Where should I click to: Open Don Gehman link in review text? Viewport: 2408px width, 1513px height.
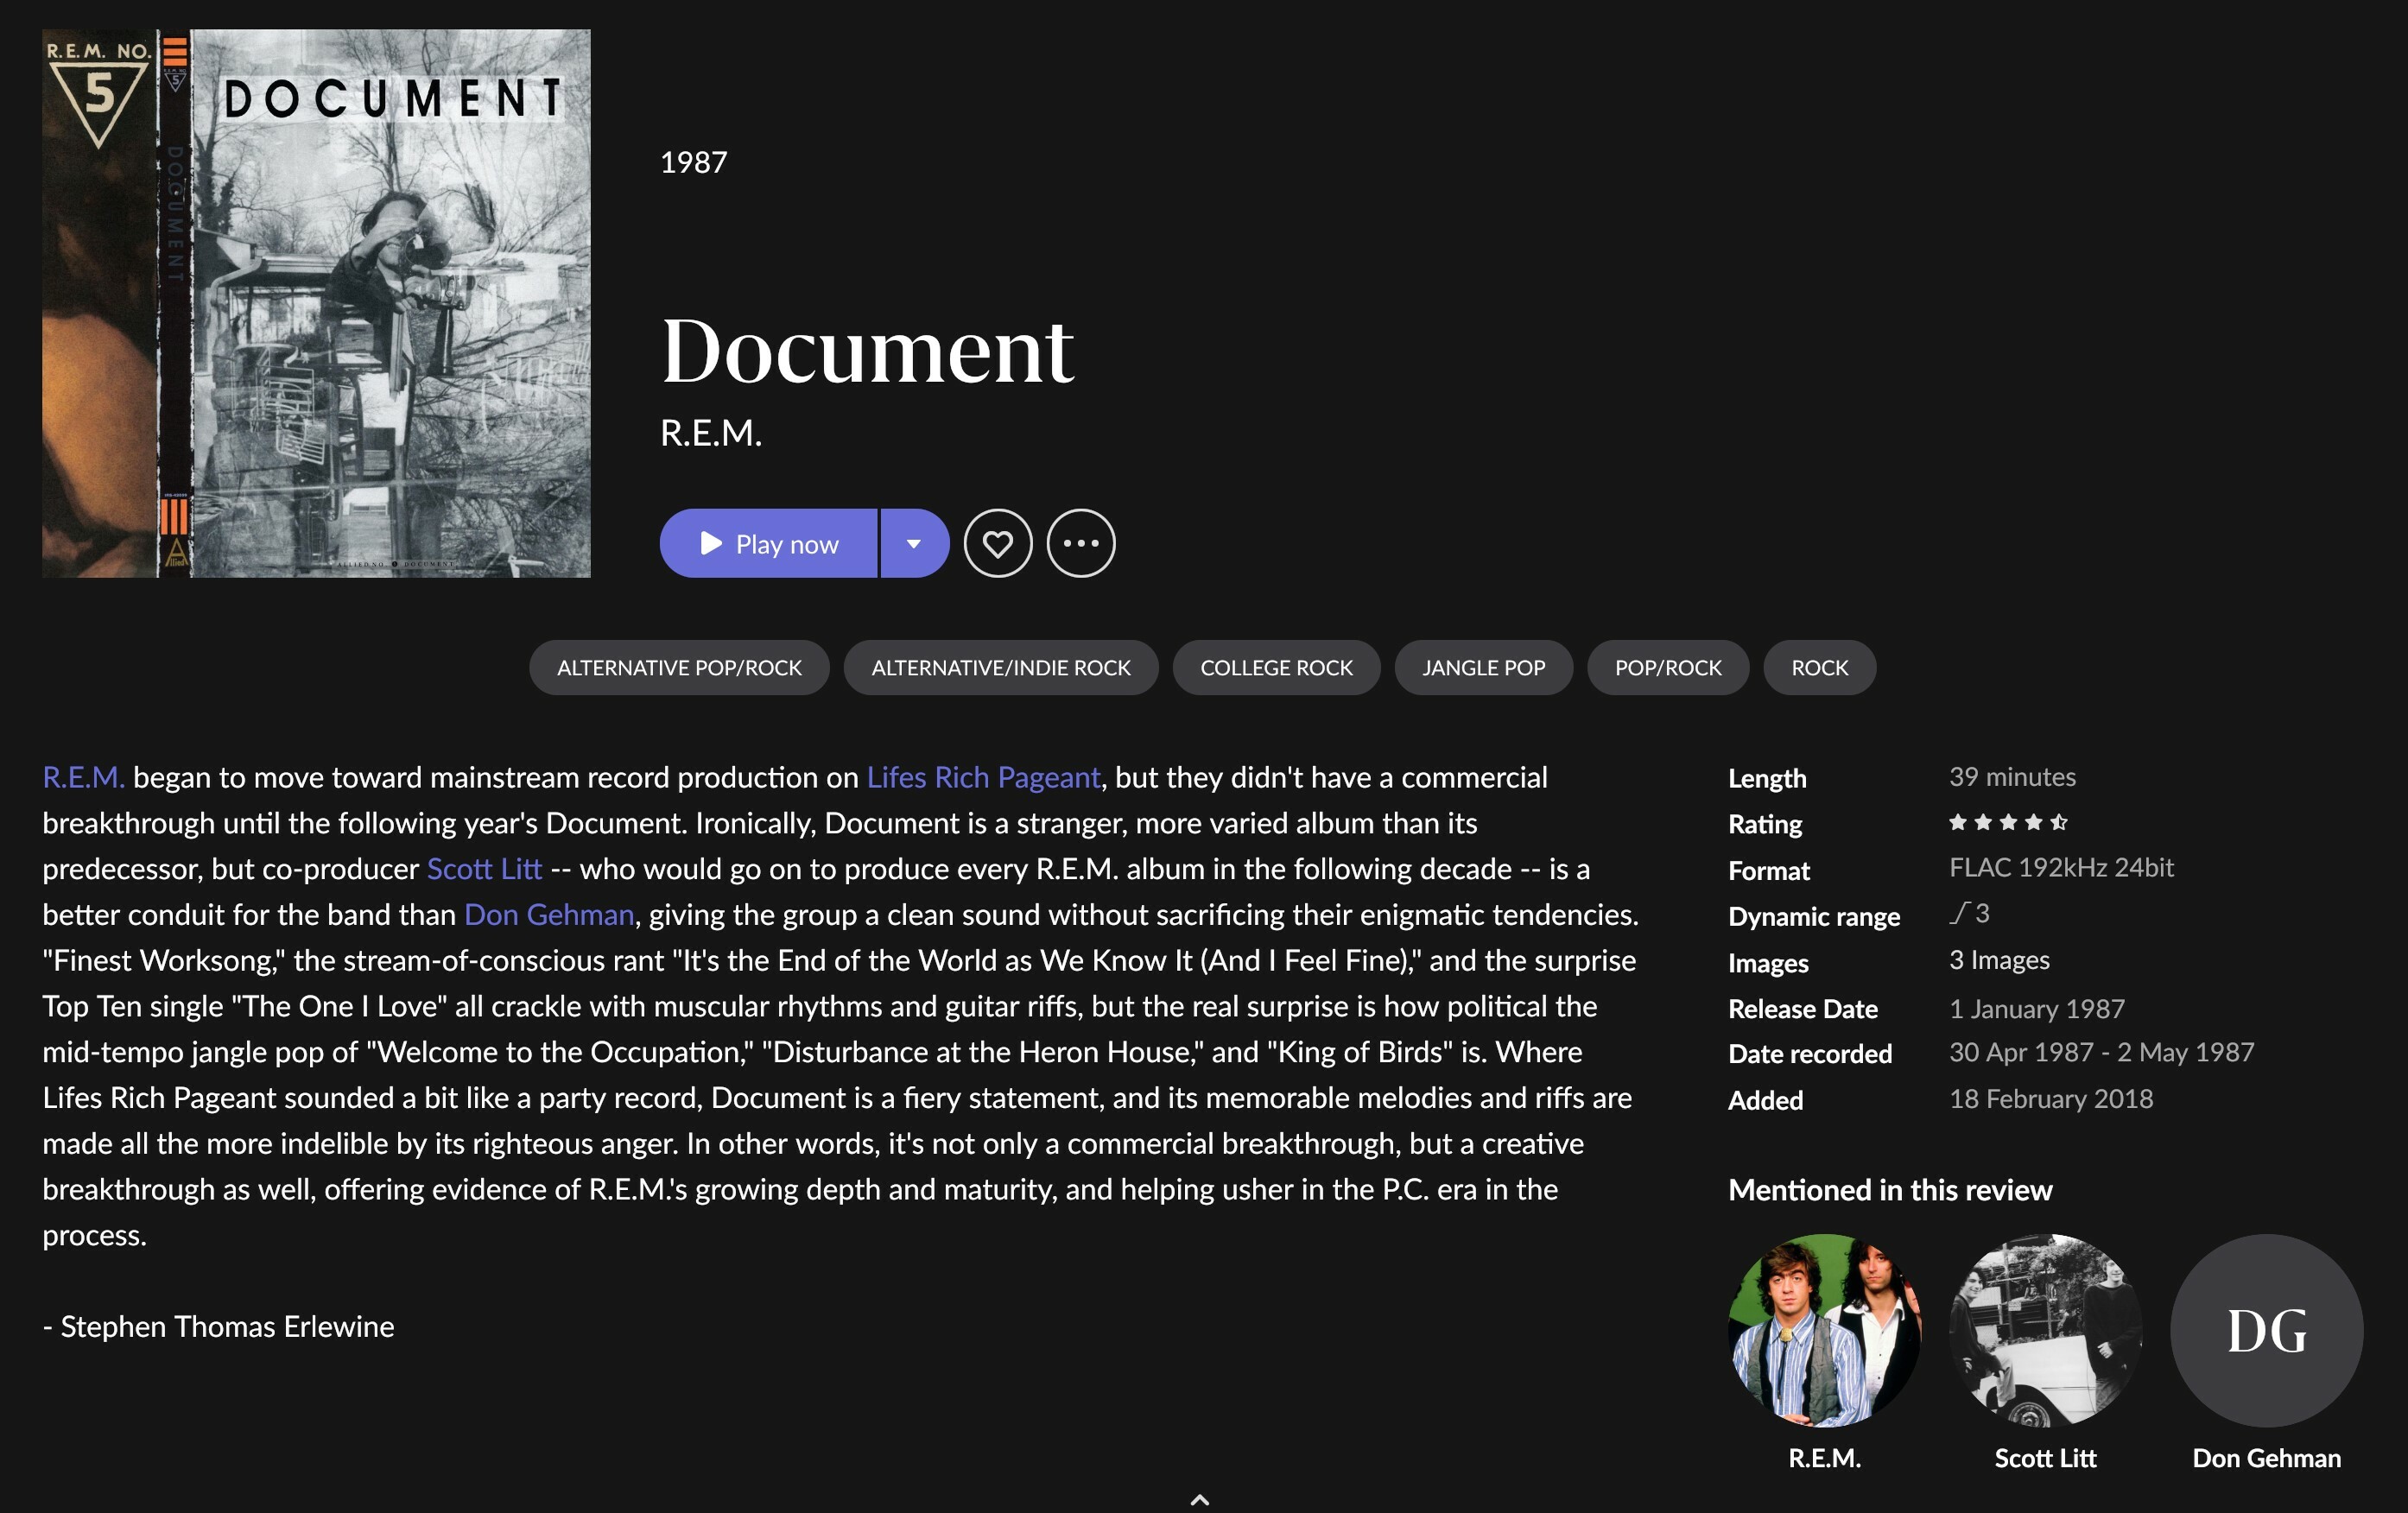click(549, 914)
